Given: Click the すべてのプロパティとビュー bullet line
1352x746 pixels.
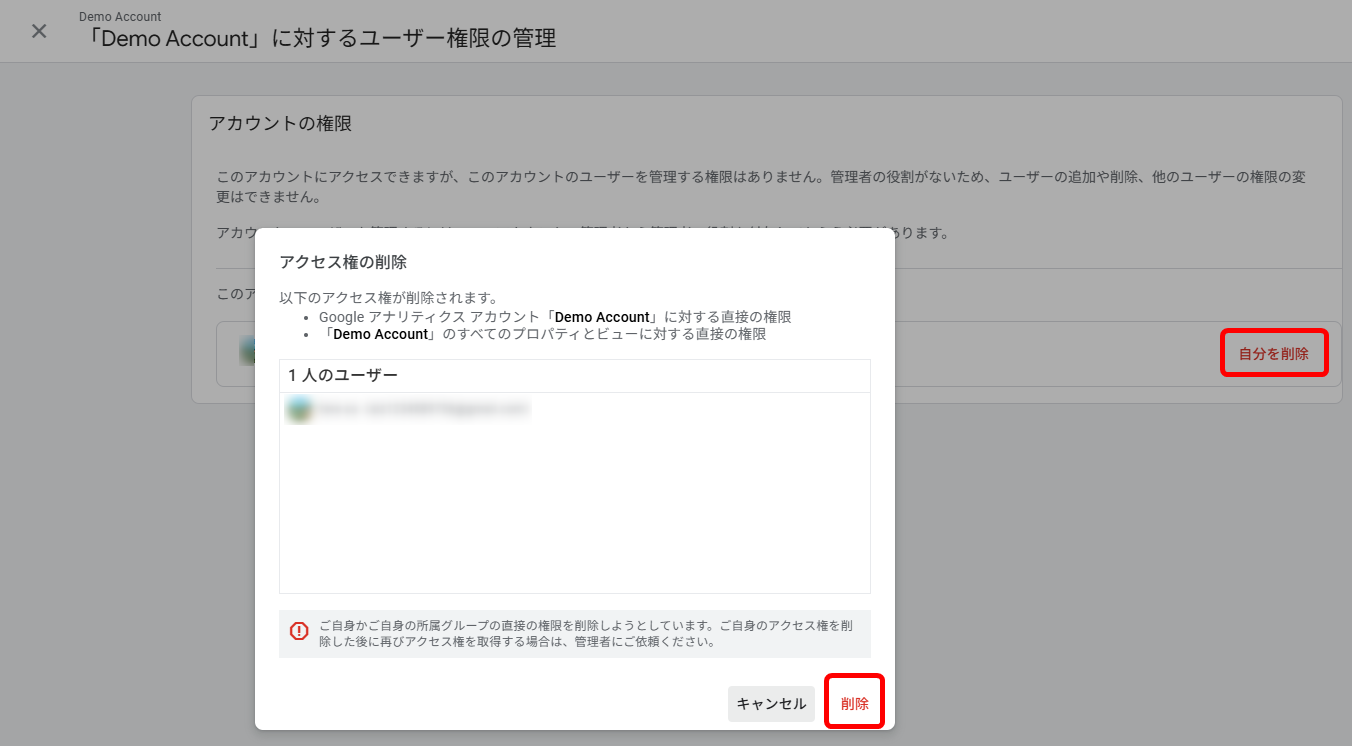Looking at the screenshot, I should coord(543,334).
